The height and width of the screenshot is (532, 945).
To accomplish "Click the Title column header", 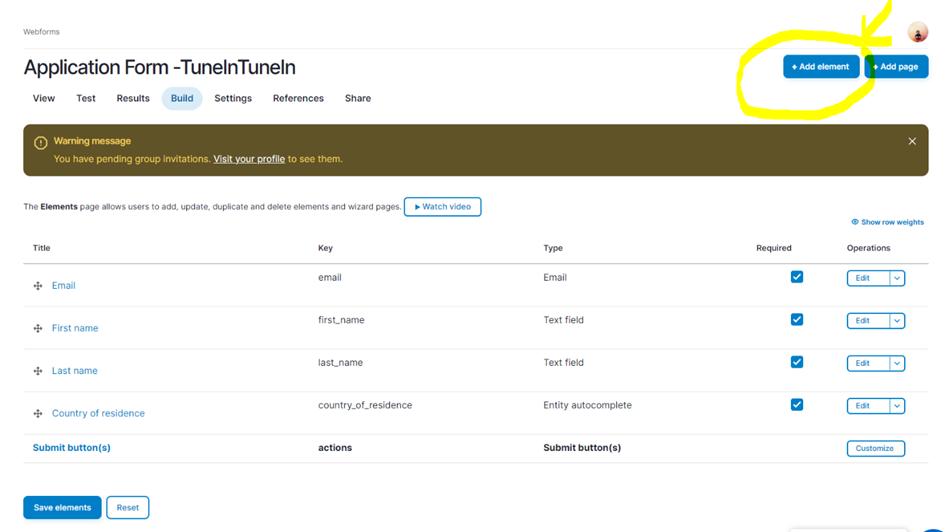I will tap(42, 248).
